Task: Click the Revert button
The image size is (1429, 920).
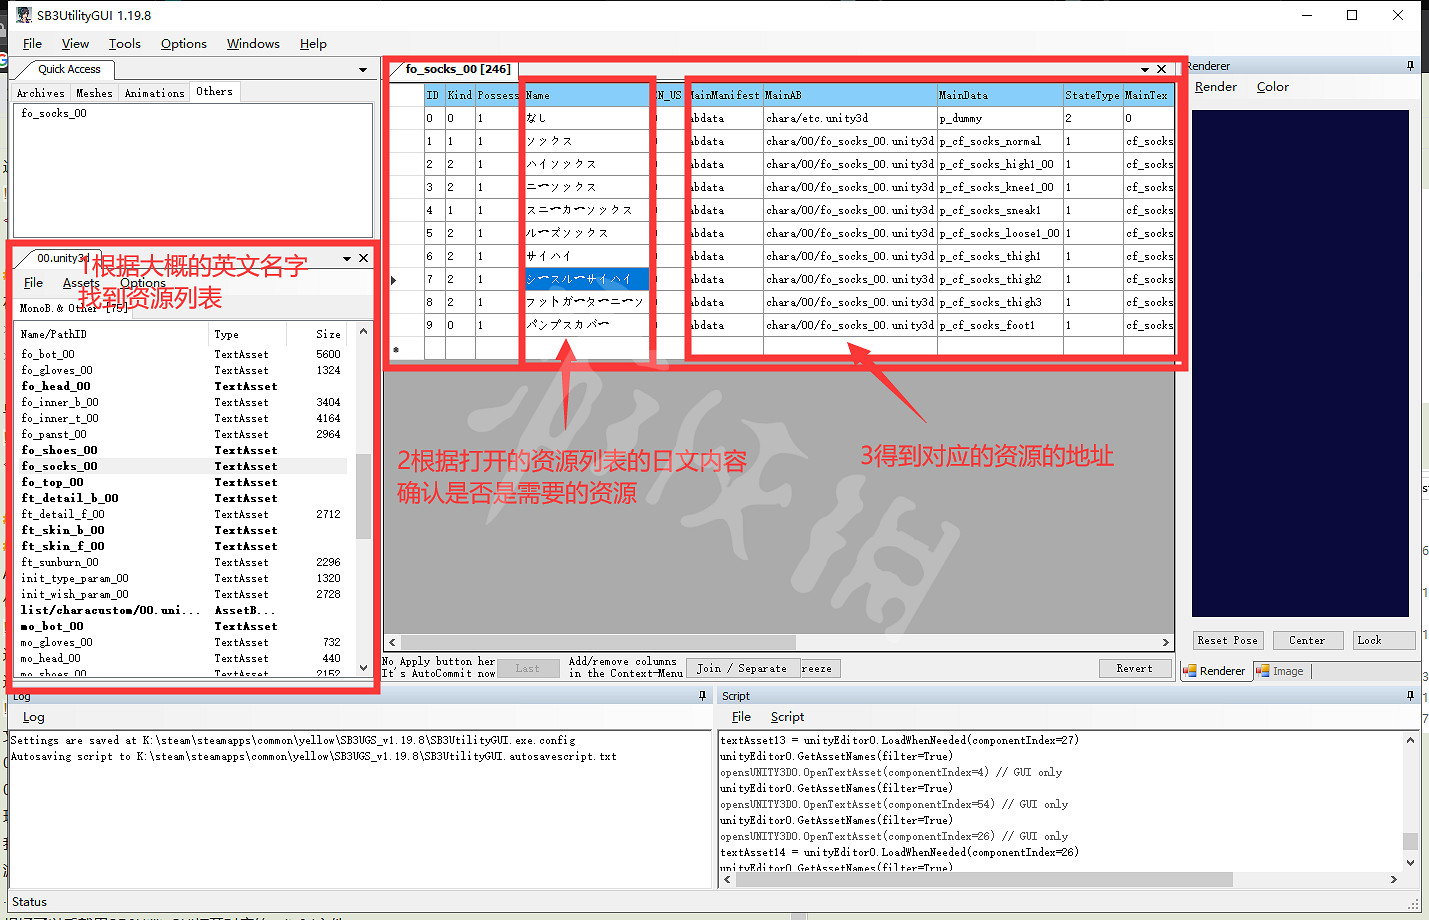Action: [1134, 668]
